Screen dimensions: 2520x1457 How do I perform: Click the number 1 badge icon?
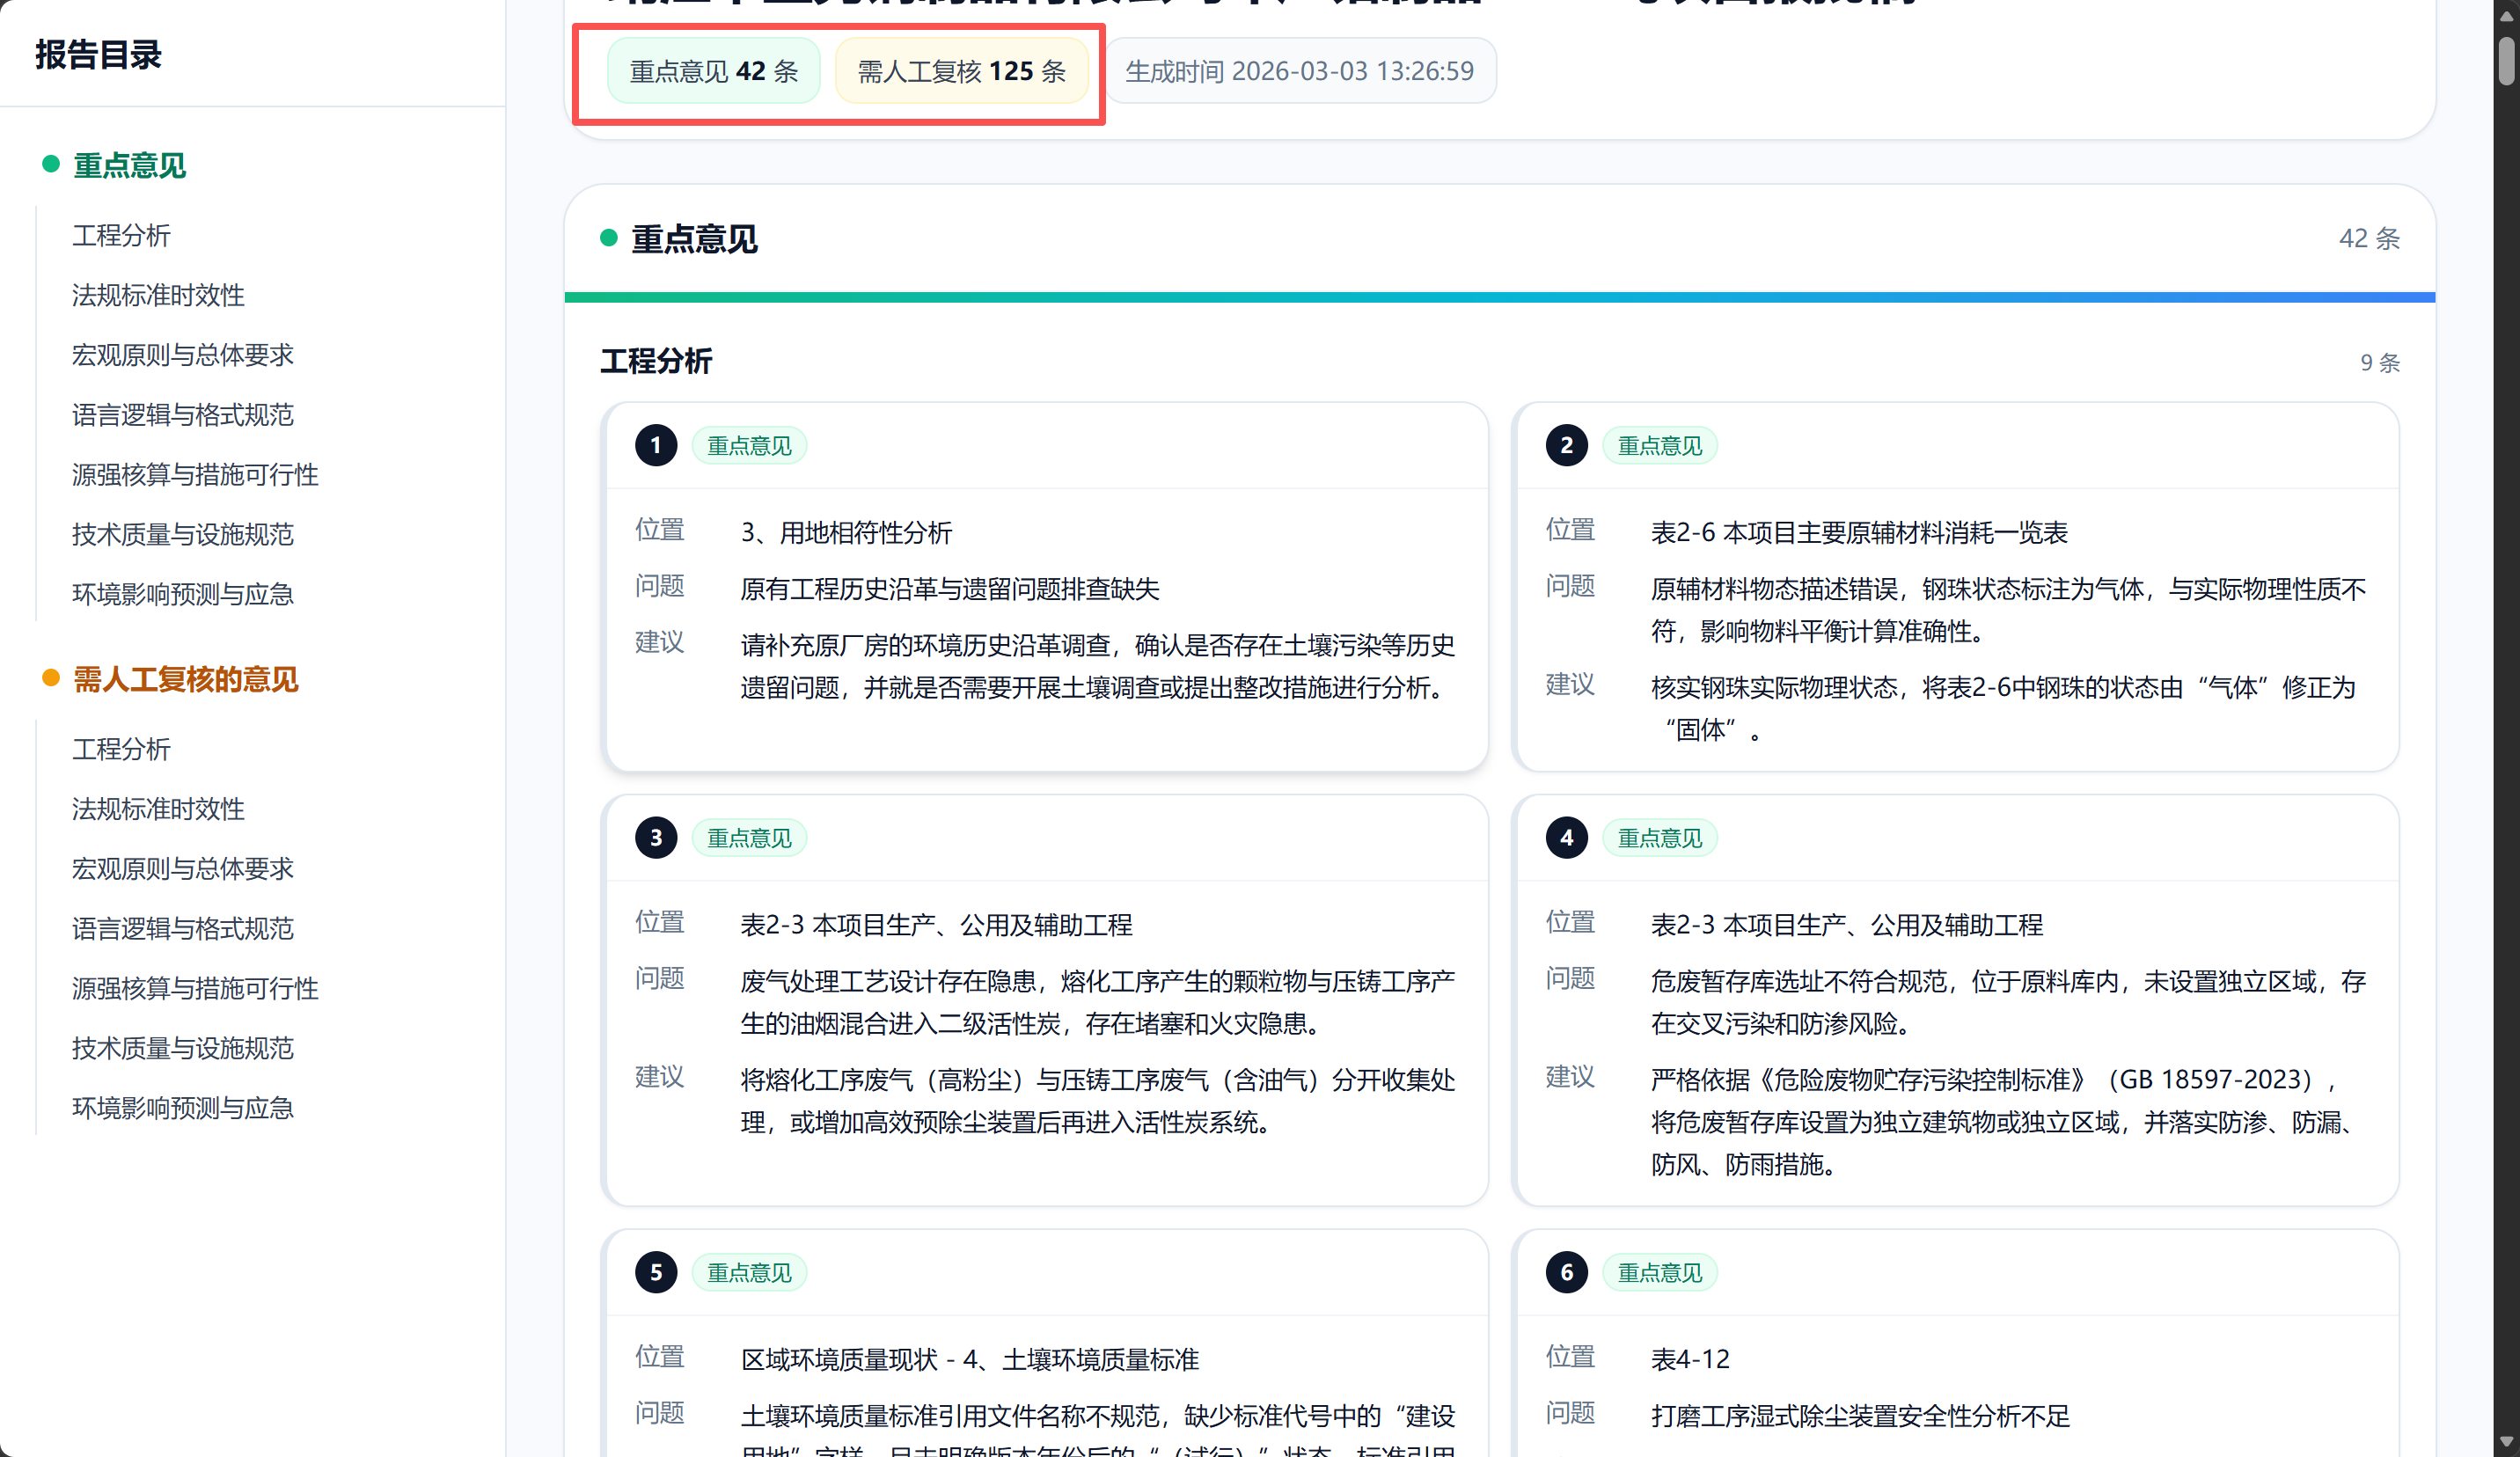tap(656, 445)
